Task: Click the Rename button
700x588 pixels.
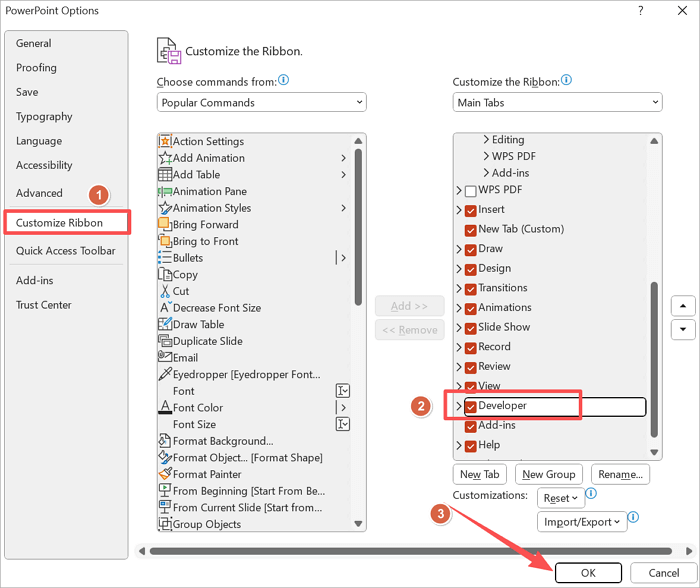Action: pyautogui.click(x=621, y=474)
